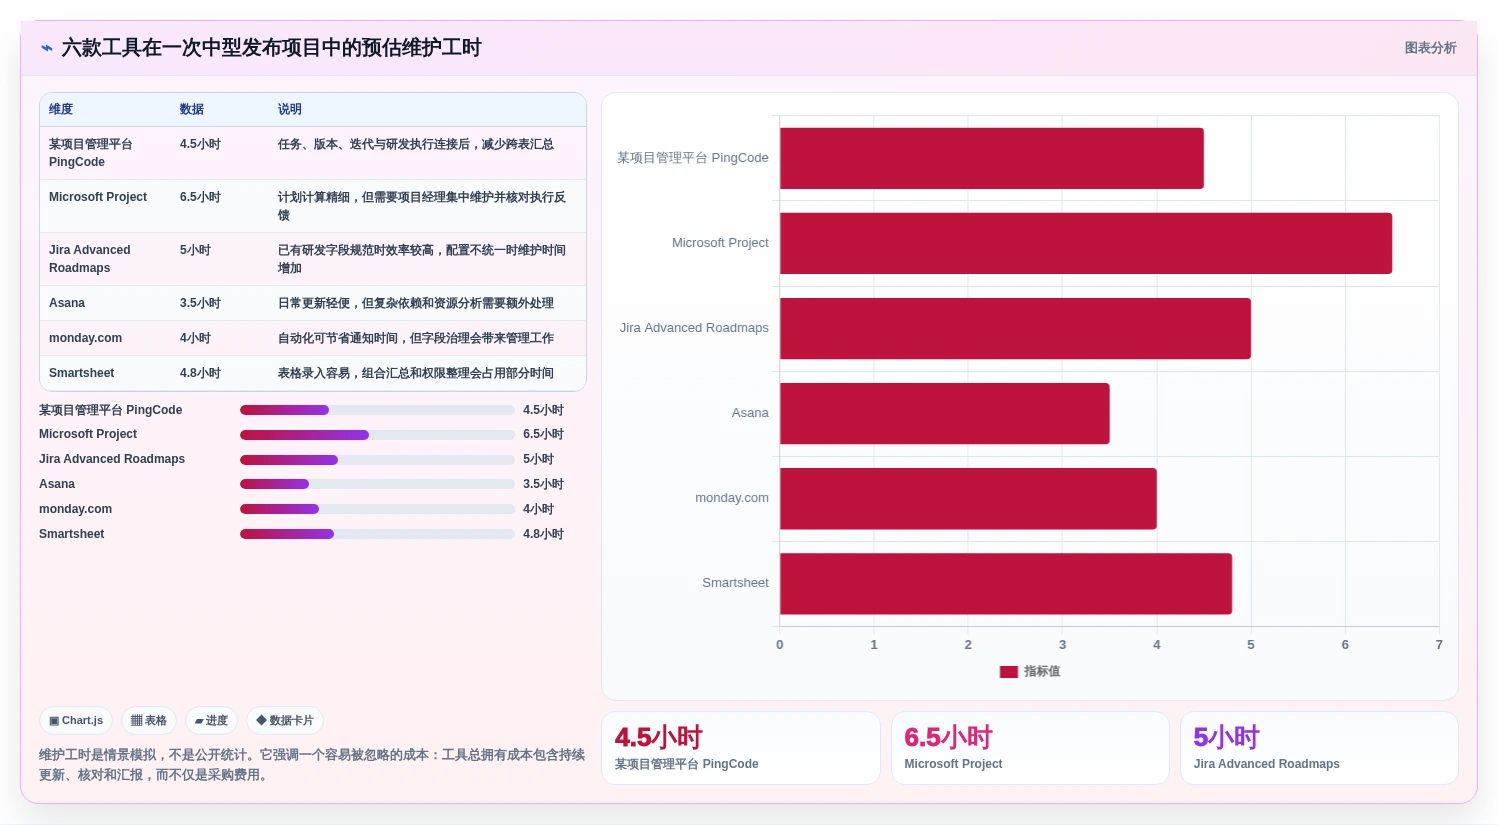1498x825 pixels.
Task: Click the description starting 计划计算精细
Action: 422,206
